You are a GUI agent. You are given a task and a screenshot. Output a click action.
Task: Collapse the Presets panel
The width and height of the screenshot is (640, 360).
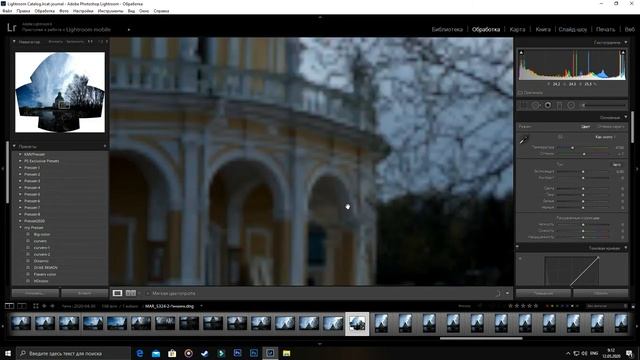14,146
